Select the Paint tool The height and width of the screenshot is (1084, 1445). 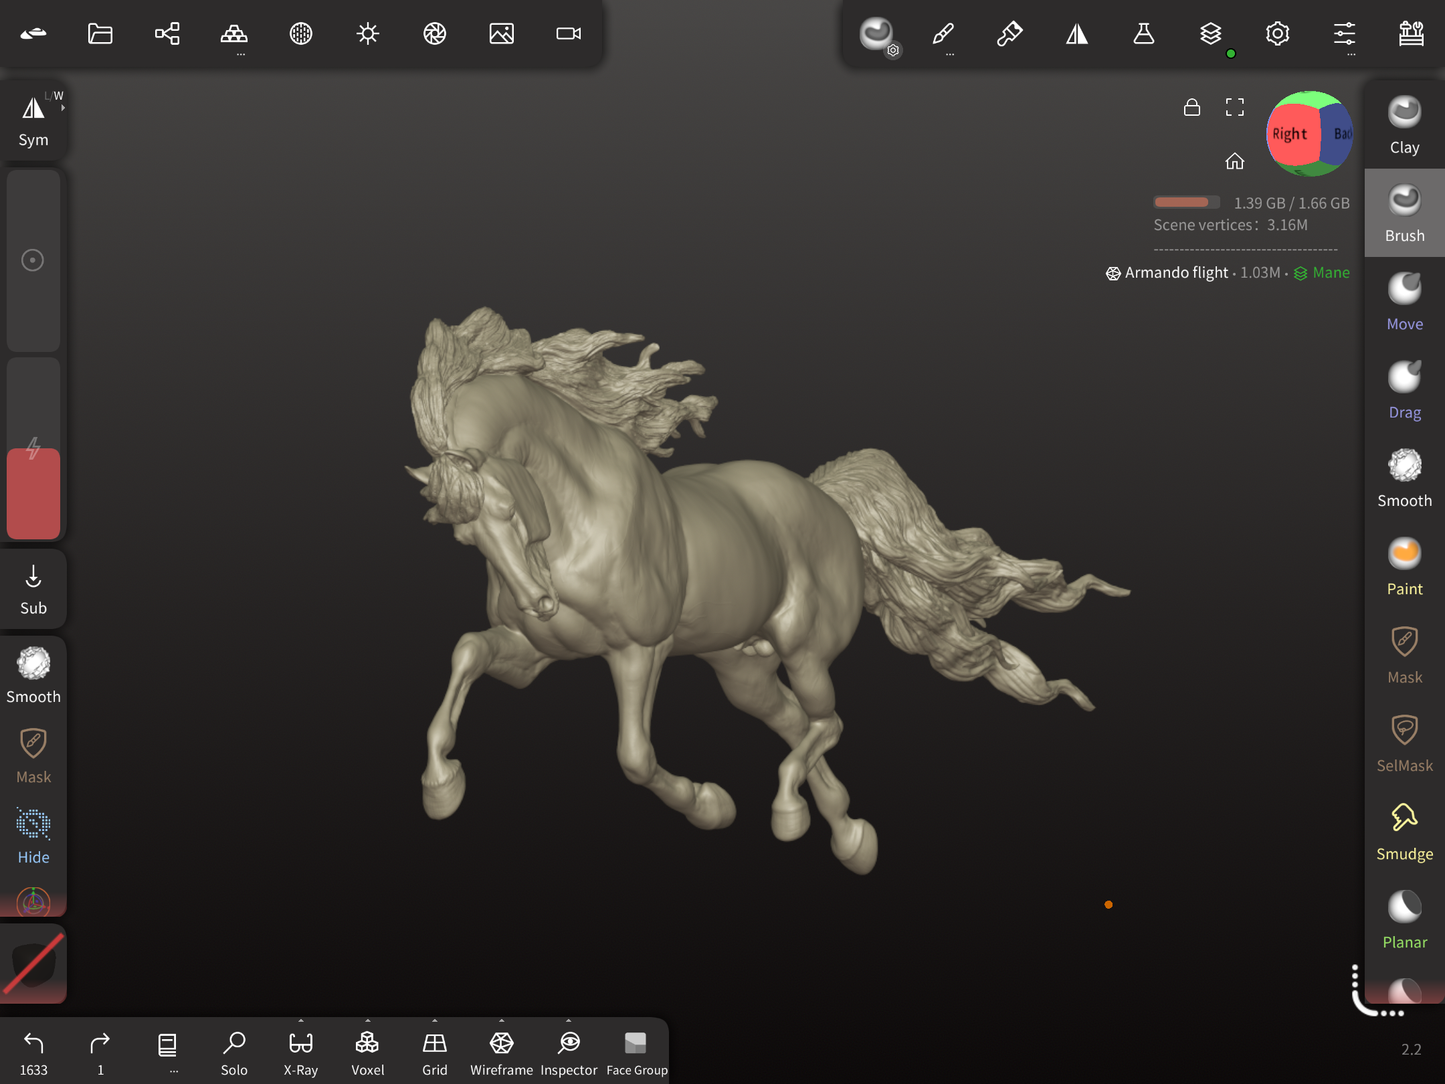[x=1404, y=566]
